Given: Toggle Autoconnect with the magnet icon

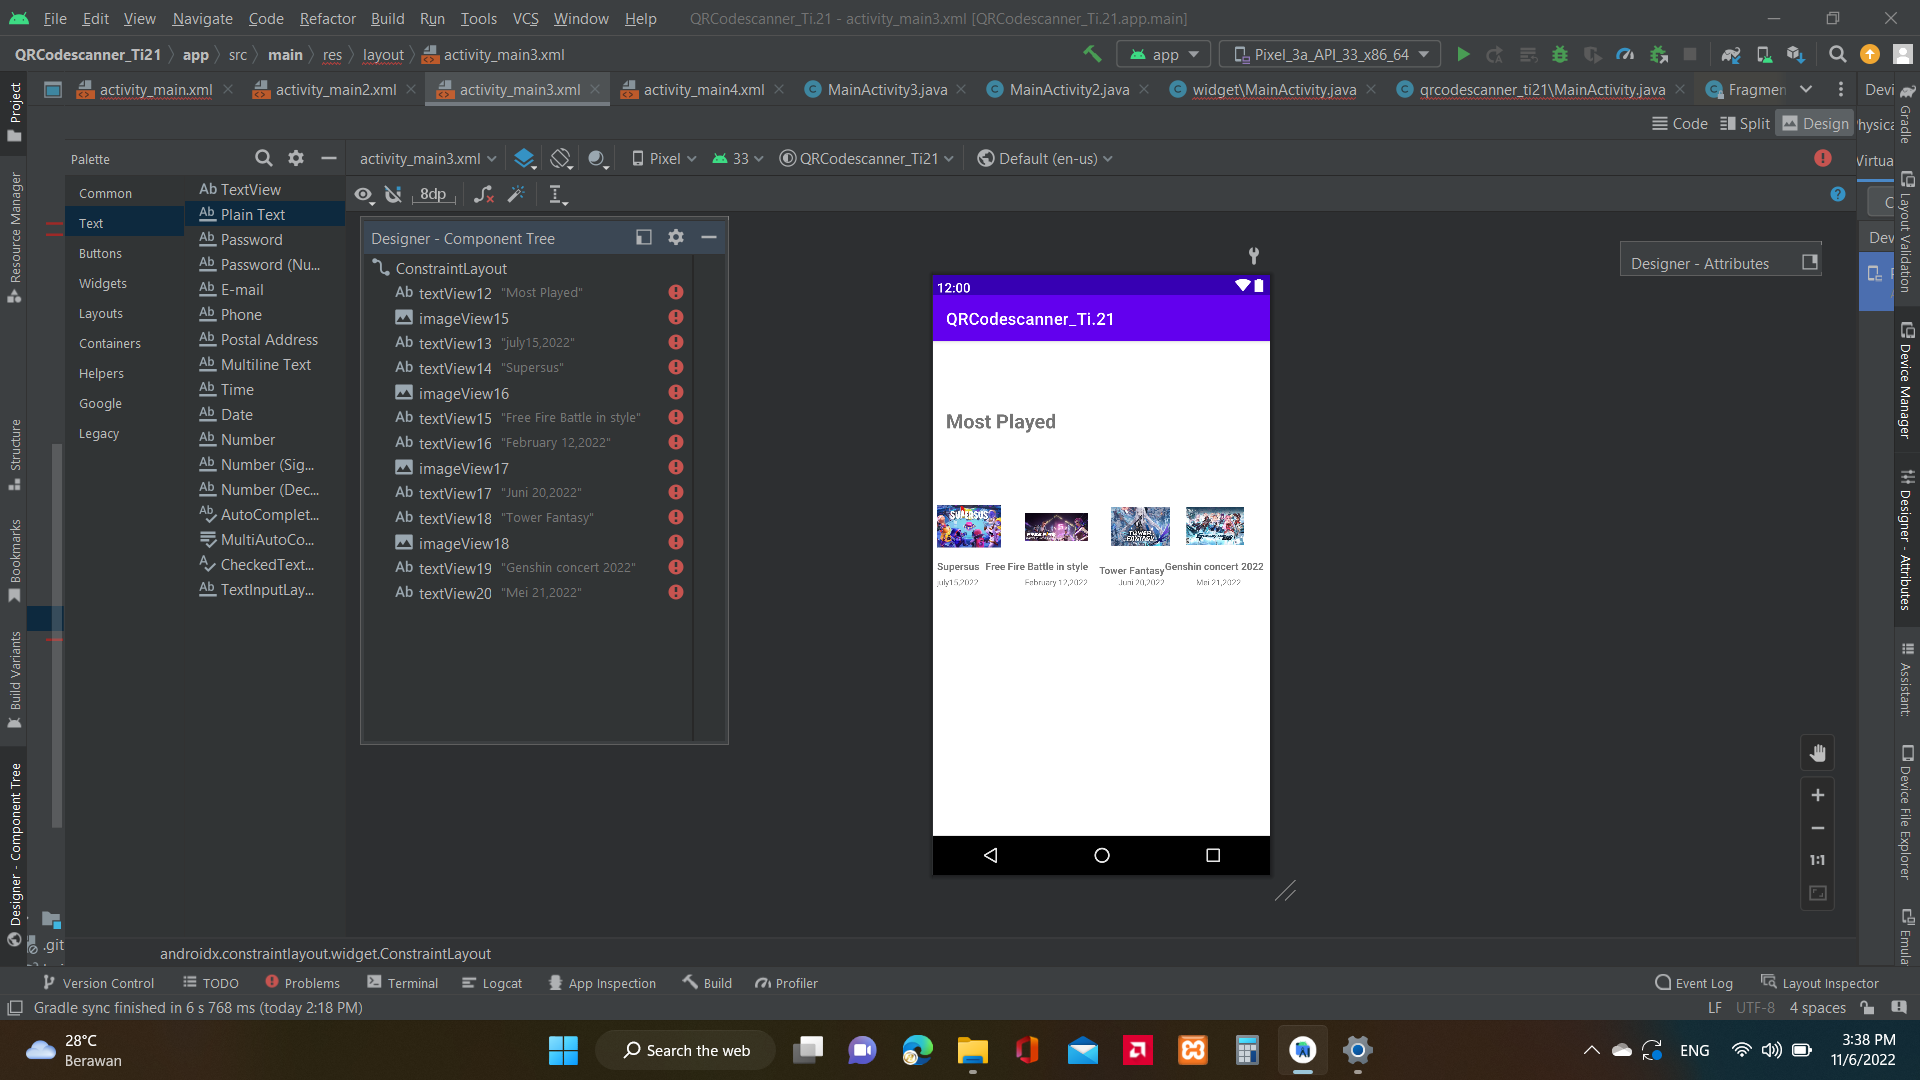Looking at the screenshot, I should point(393,194).
